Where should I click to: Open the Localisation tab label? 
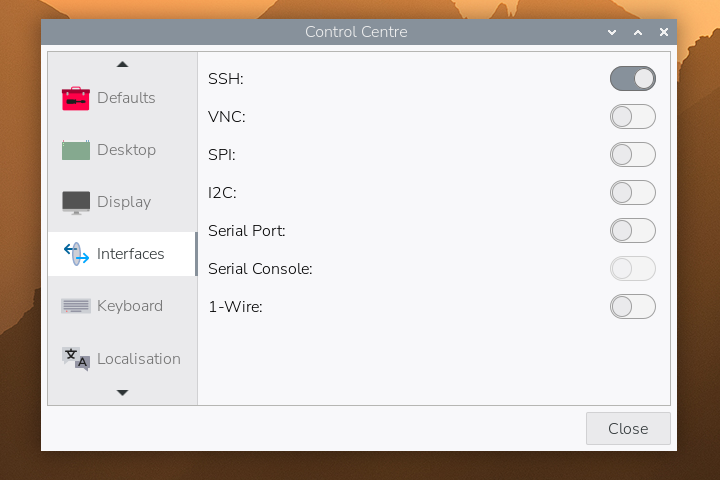[x=139, y=359]
